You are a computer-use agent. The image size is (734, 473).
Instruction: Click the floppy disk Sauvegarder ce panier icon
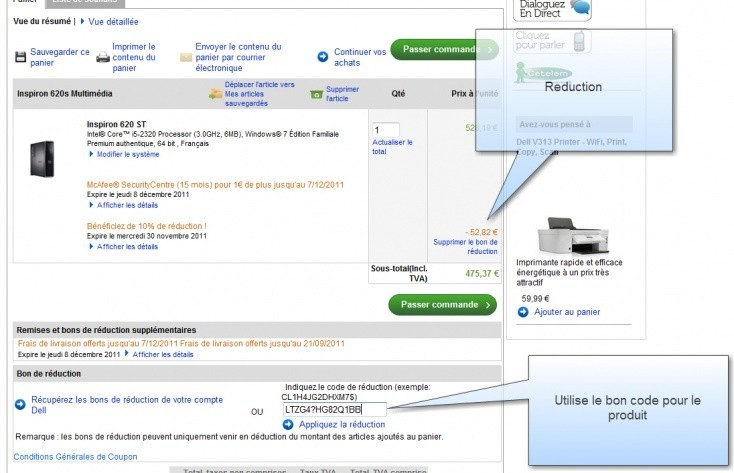[21, 57]
